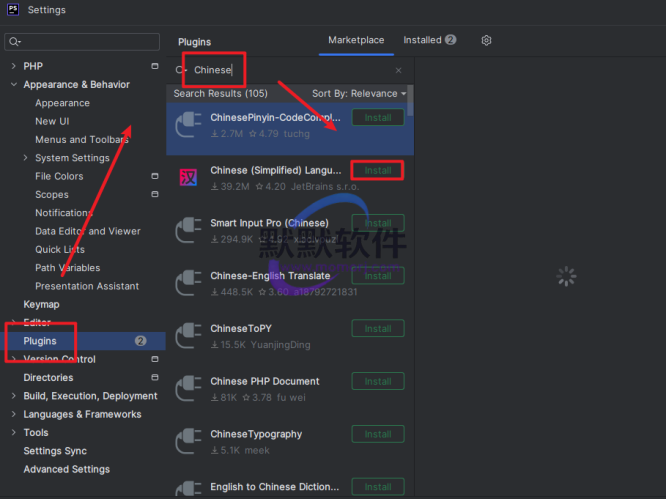Click the Plugins update count badge
Image resolution: width=666 pixels, height=499 pixels.
[x=141, y=341]
